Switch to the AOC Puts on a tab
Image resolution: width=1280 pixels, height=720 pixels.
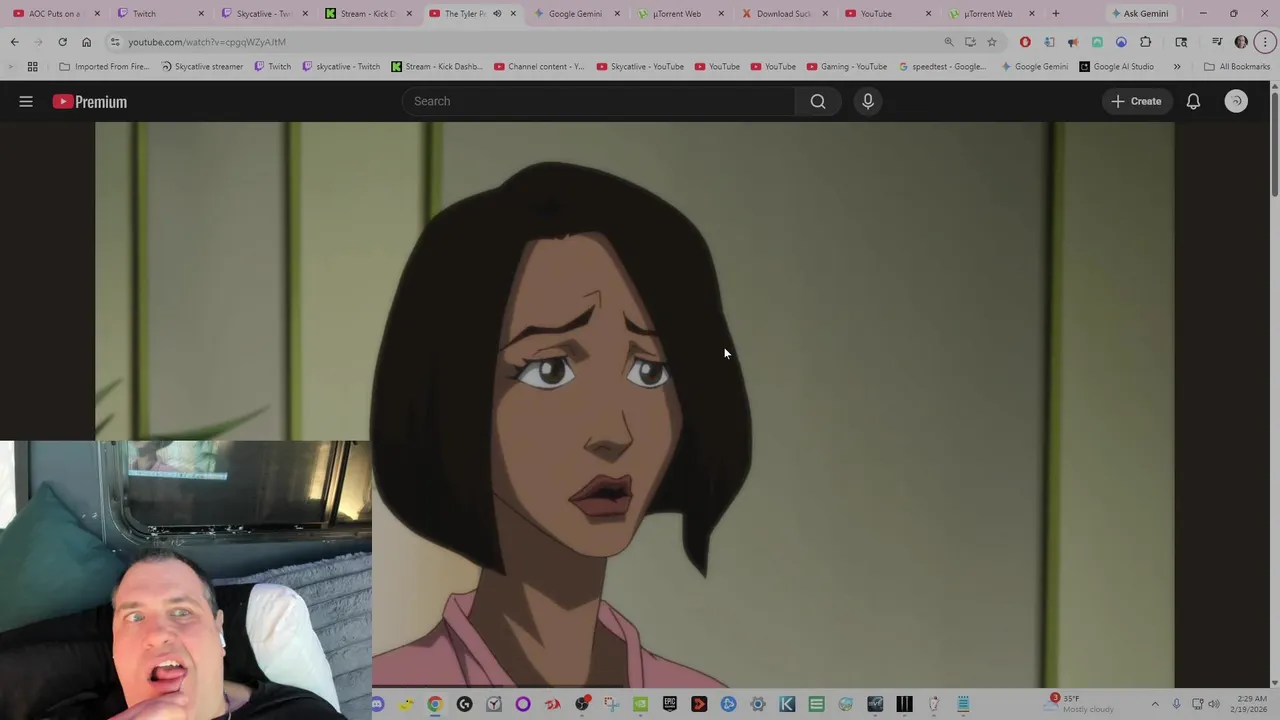54,14
